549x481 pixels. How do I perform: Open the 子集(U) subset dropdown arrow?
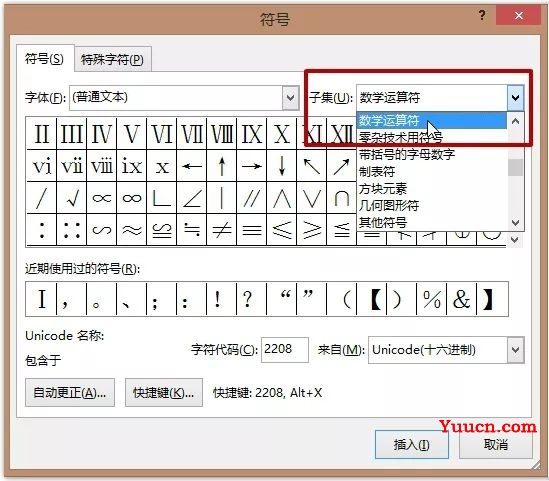[515, 97]
